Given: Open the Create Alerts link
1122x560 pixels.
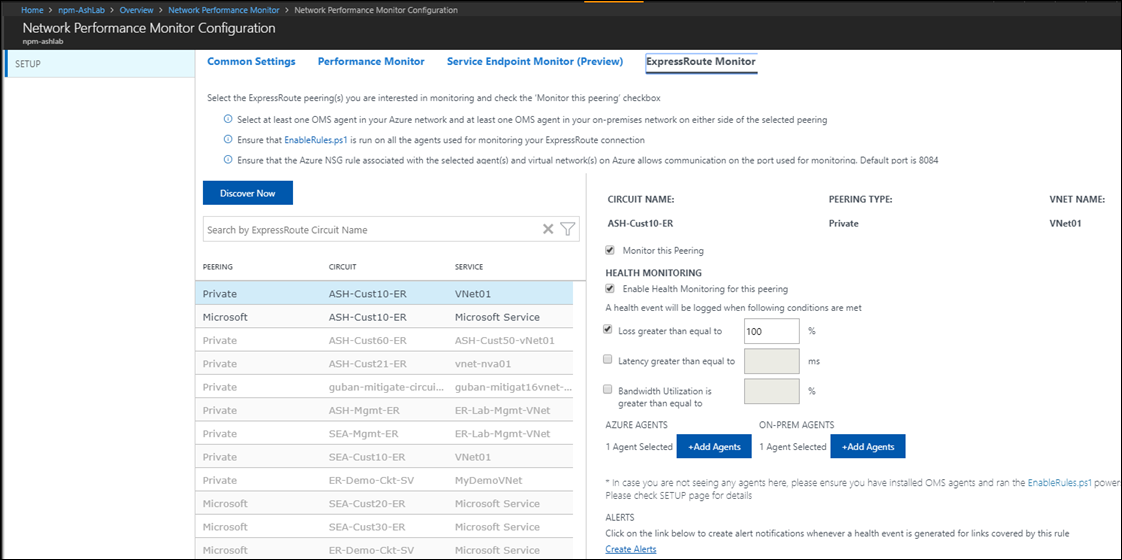Looking at the screenshot, I should tap(630, 549).
